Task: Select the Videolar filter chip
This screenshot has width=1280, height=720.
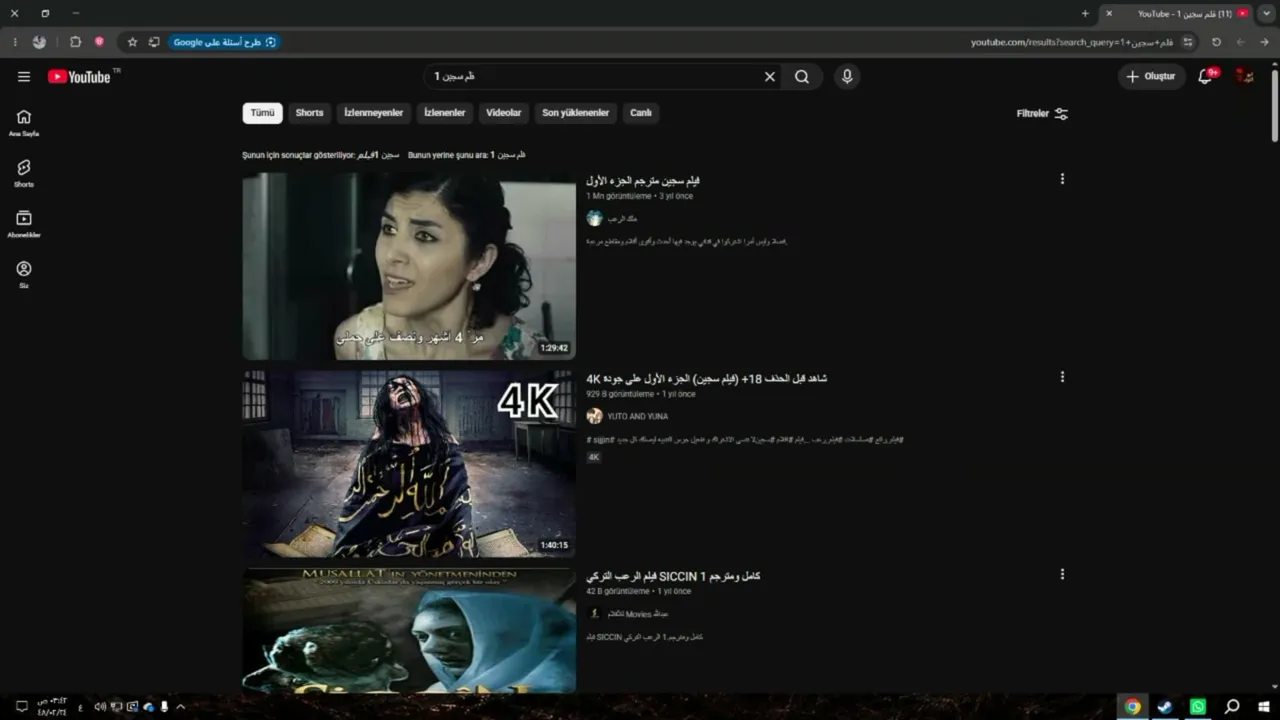Action: 504,113
